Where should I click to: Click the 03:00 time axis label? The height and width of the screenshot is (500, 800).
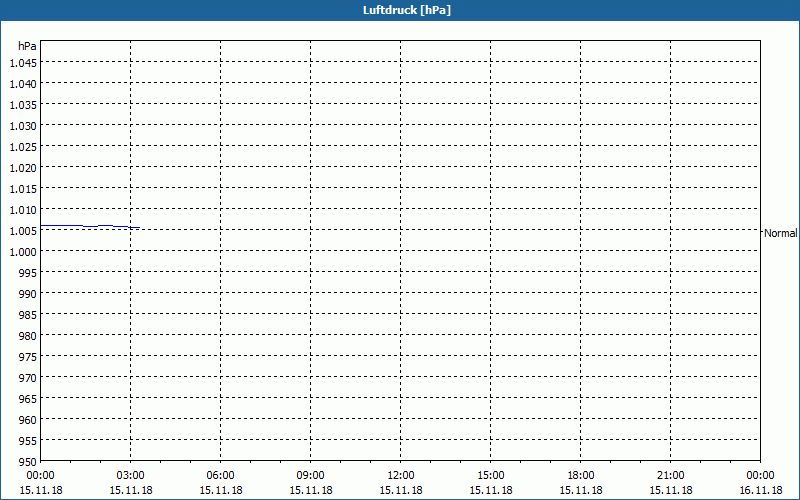coord(131,476)
